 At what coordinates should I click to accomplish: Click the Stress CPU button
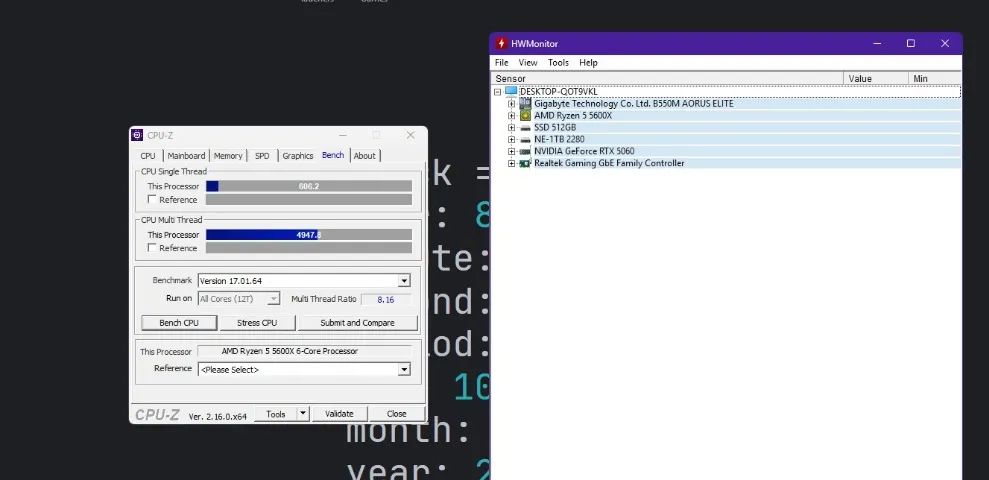tap(257, 323)
